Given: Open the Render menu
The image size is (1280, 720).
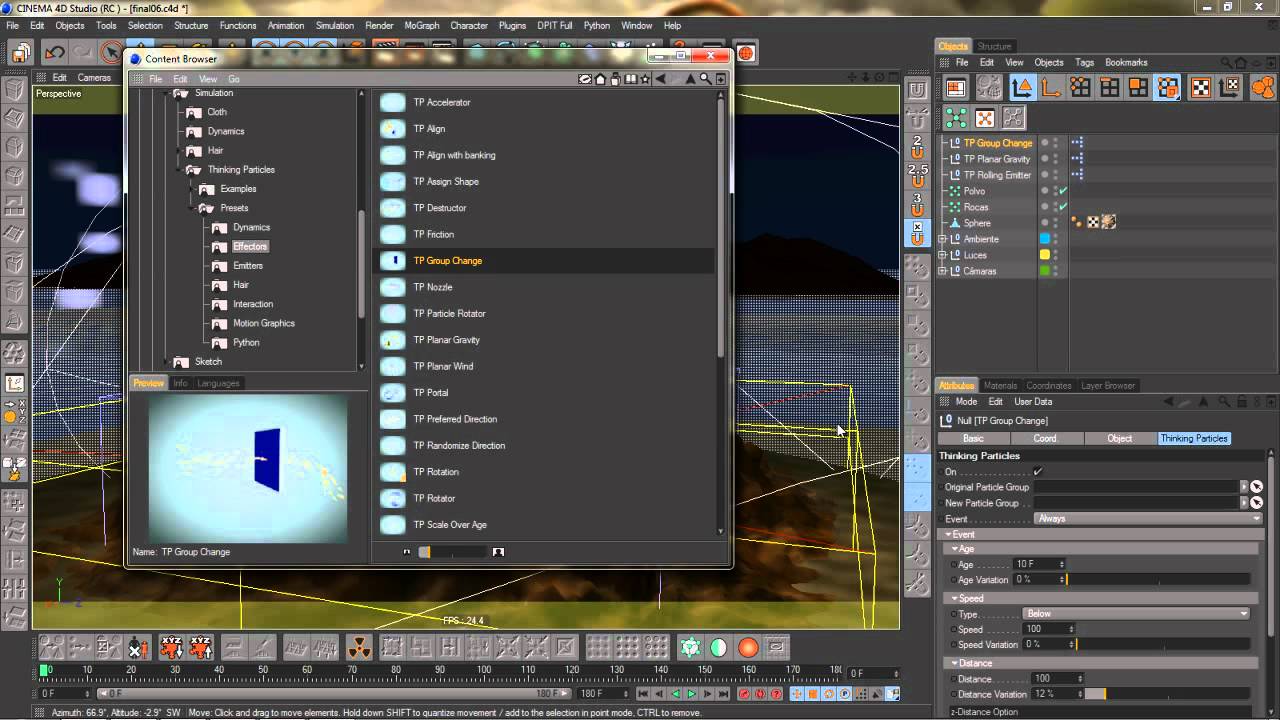Looking at the screenshot, I should [379, 26].
